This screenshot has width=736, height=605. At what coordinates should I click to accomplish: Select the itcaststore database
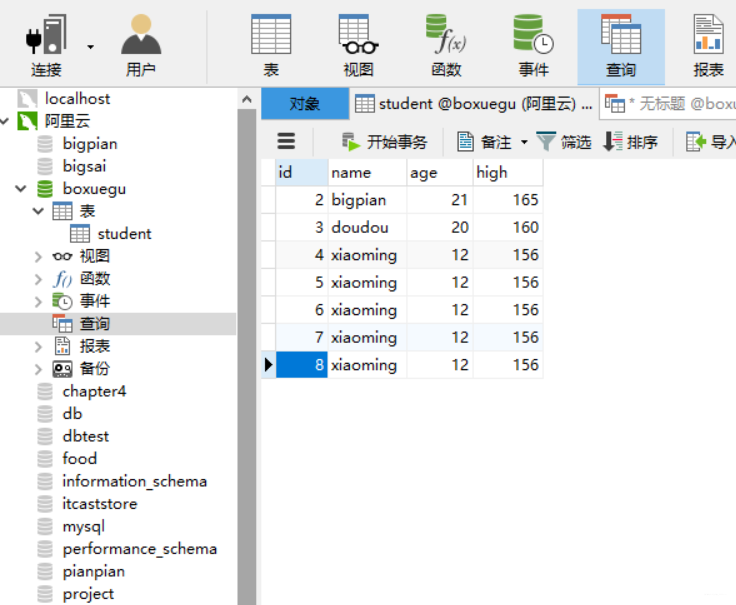pyautogui.click(x=100, y=504)
